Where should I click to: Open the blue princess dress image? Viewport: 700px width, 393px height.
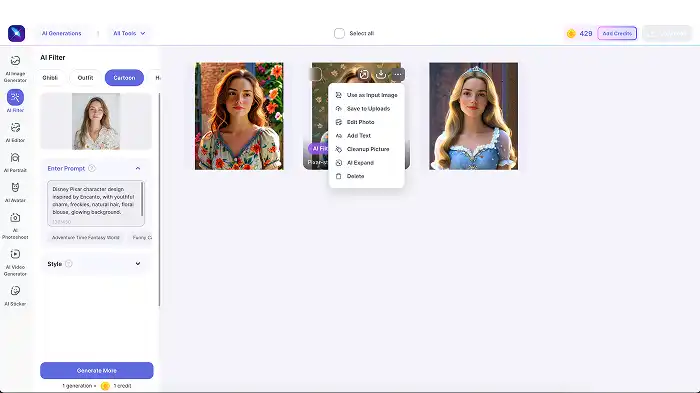[x=474, y=116]
